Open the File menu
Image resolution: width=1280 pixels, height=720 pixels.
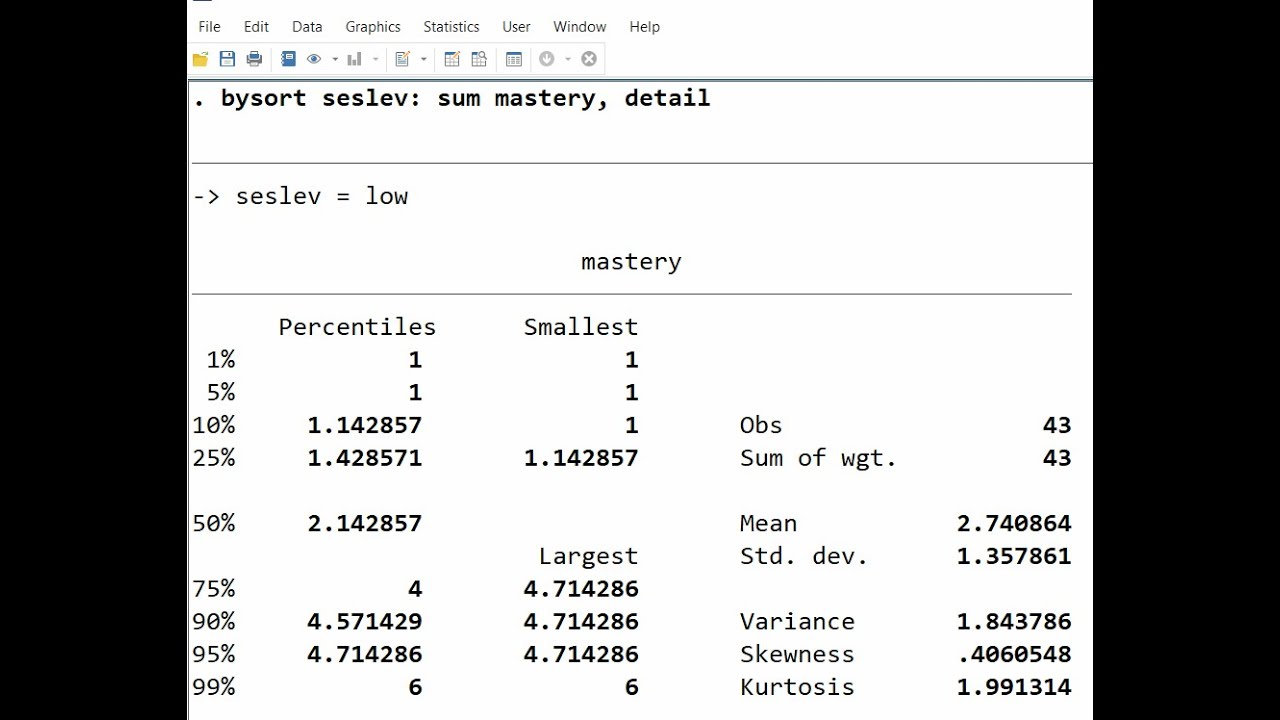209,27
